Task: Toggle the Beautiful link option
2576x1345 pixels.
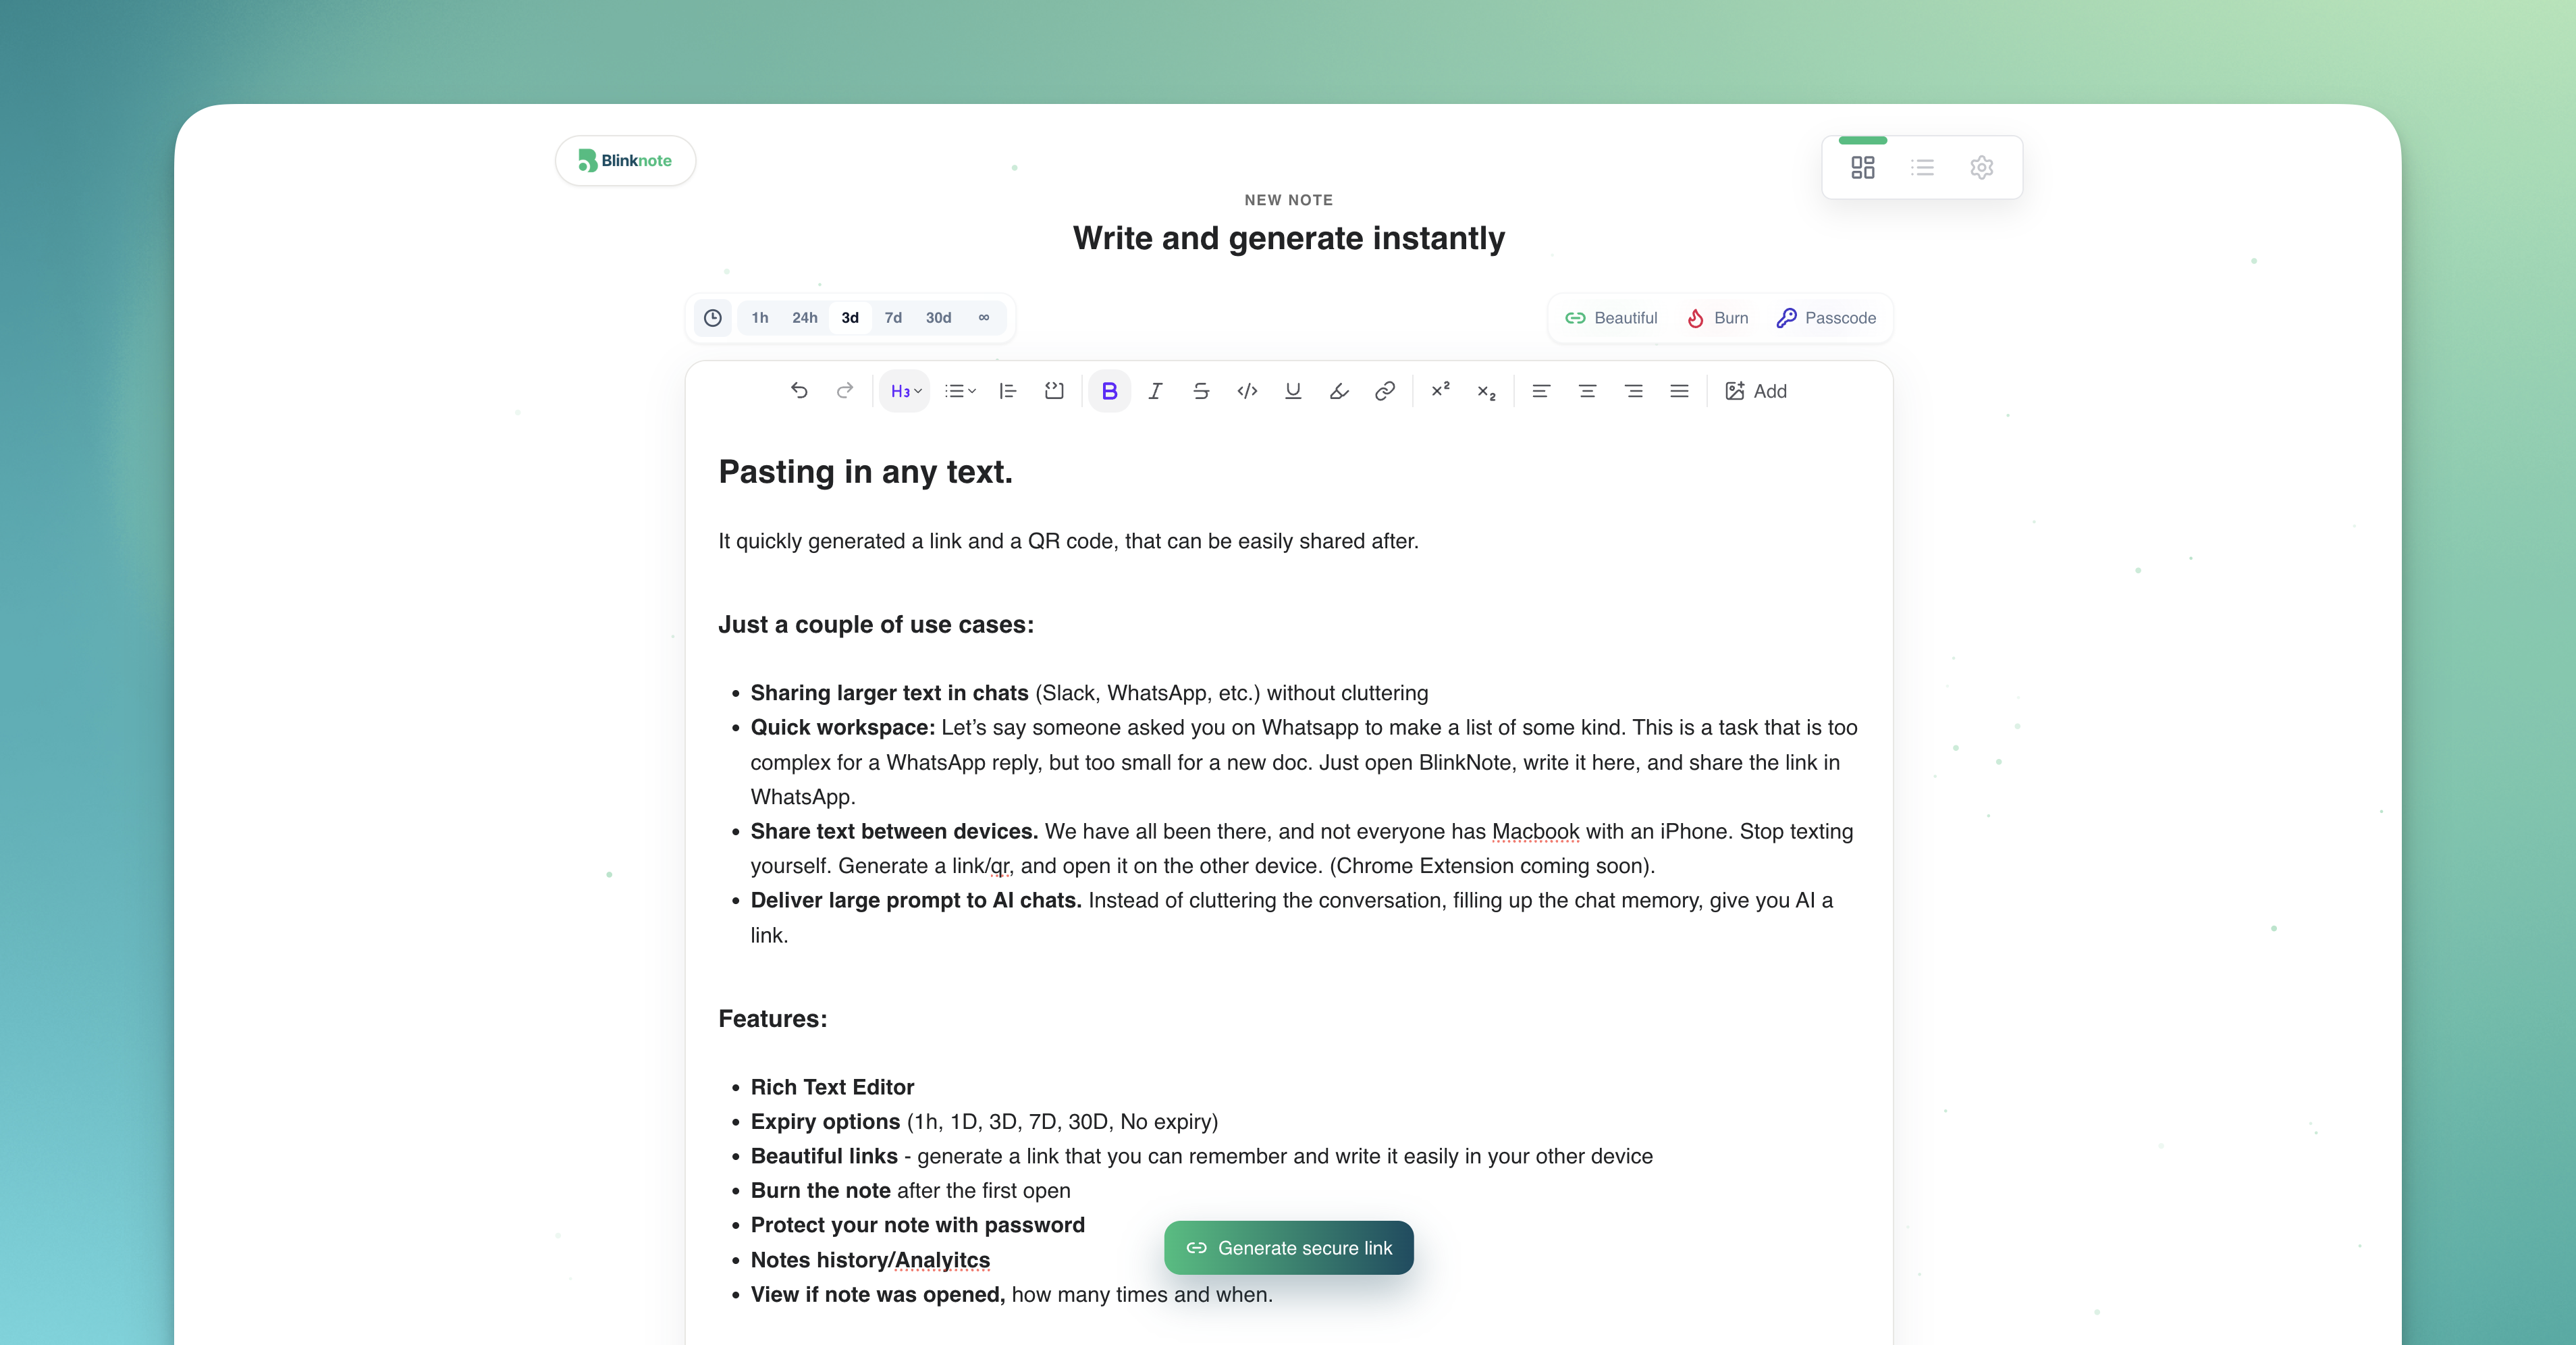Action: [1611, 318]
